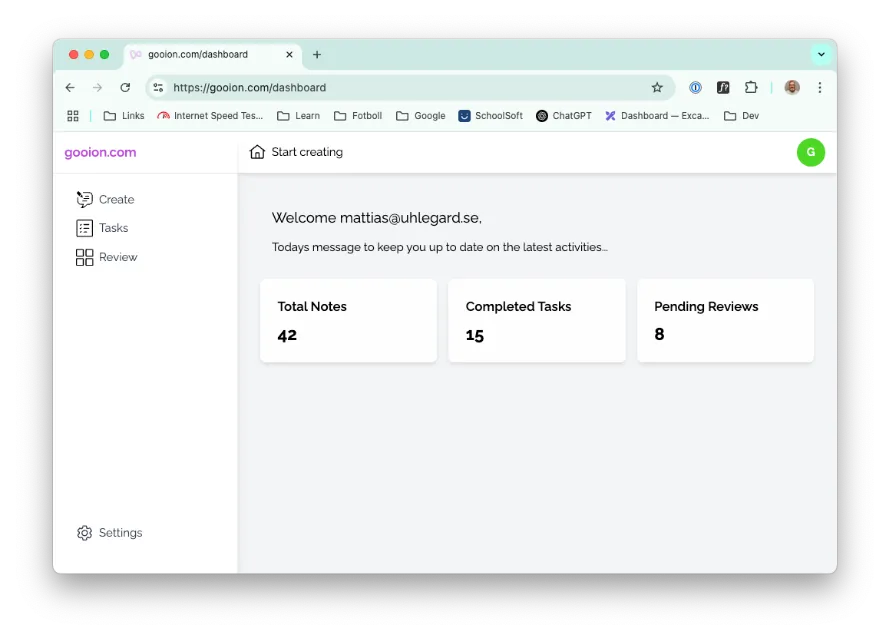Open the Learn bookmark folder
889x640 pixels.
coord(298,116)
